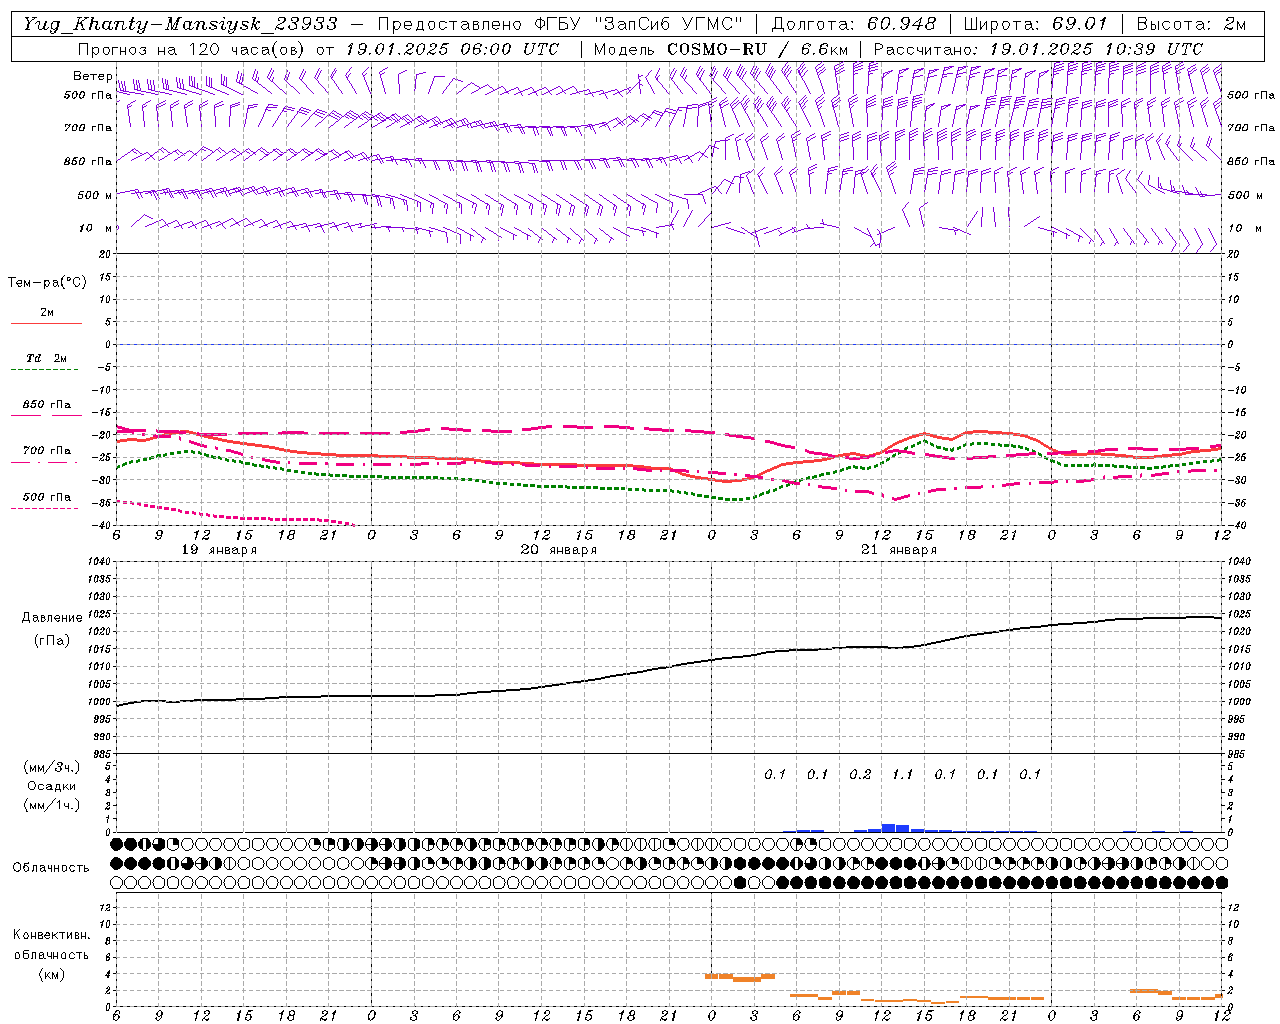The height and width of the screenshot is (1024, 1280).
Task: Click the 'Высота: 2м' header value
Action: [1190, 24]
